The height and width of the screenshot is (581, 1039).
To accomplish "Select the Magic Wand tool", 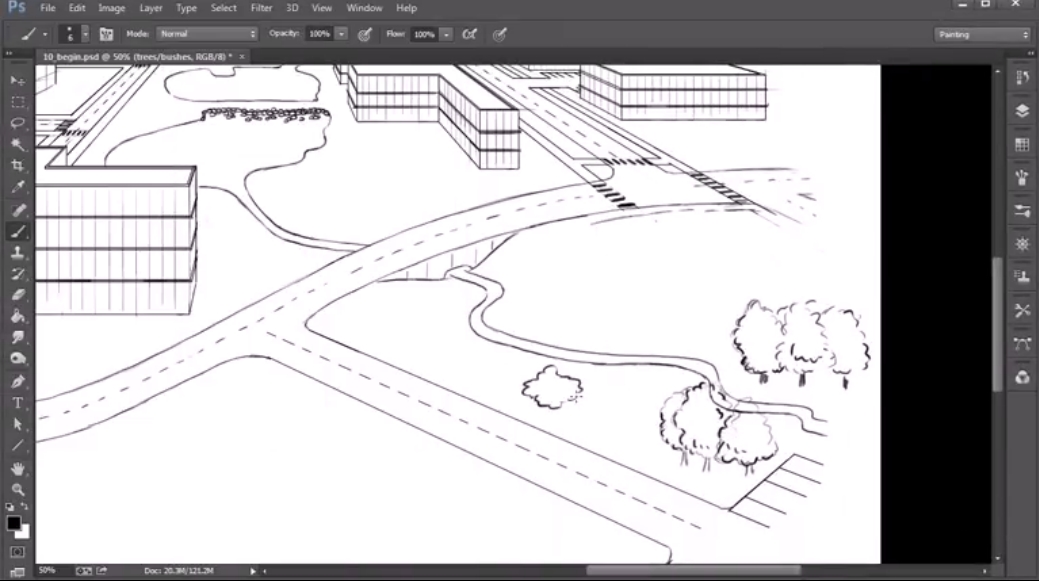I will click(18, 144).
